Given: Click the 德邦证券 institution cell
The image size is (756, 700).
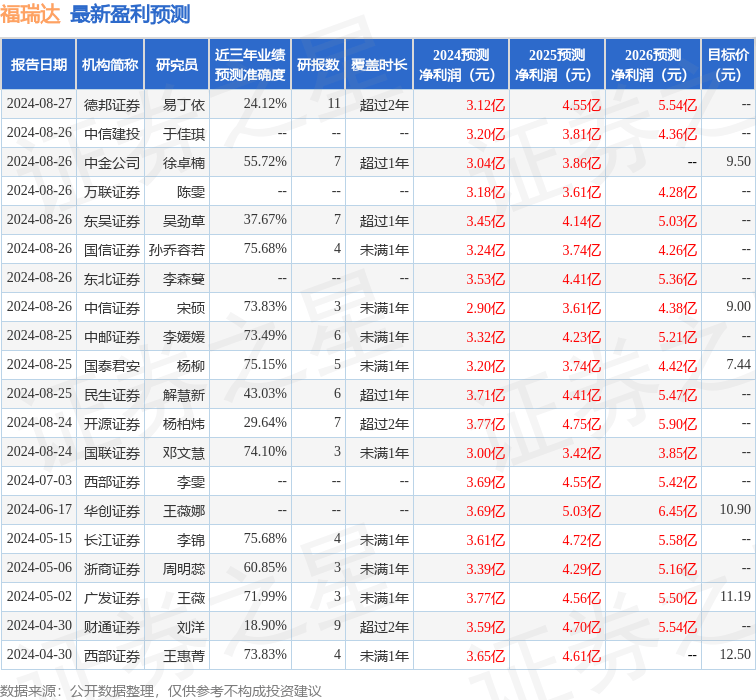Looking at the screenshot, I should 112,105.
